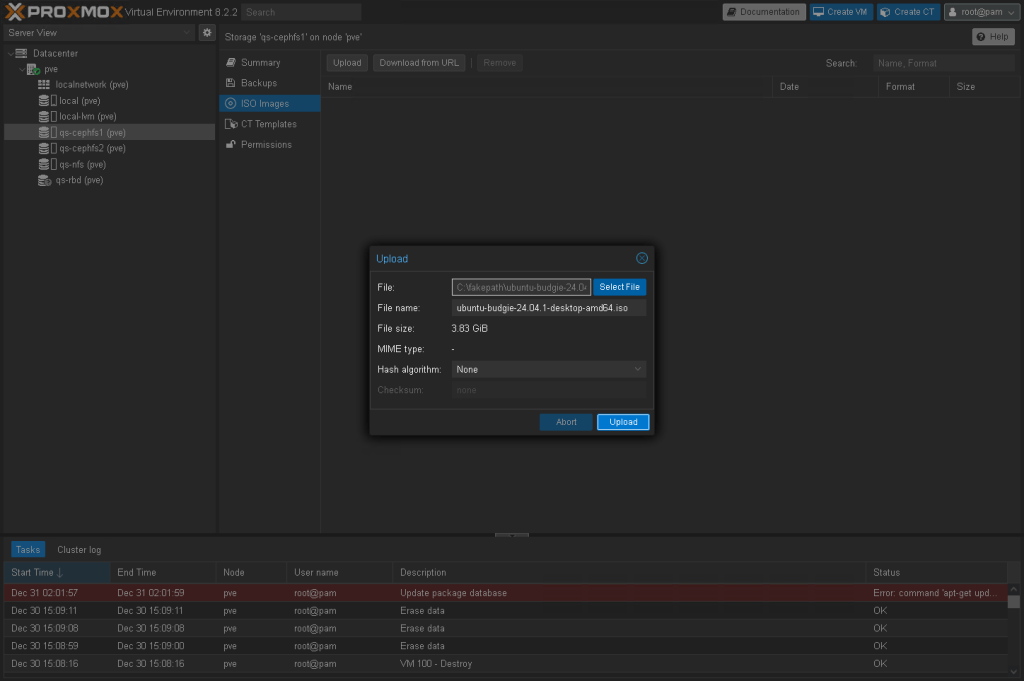The image size is (1024, 681).
Task: Edit the File name input field
Action: pos(548,308)
